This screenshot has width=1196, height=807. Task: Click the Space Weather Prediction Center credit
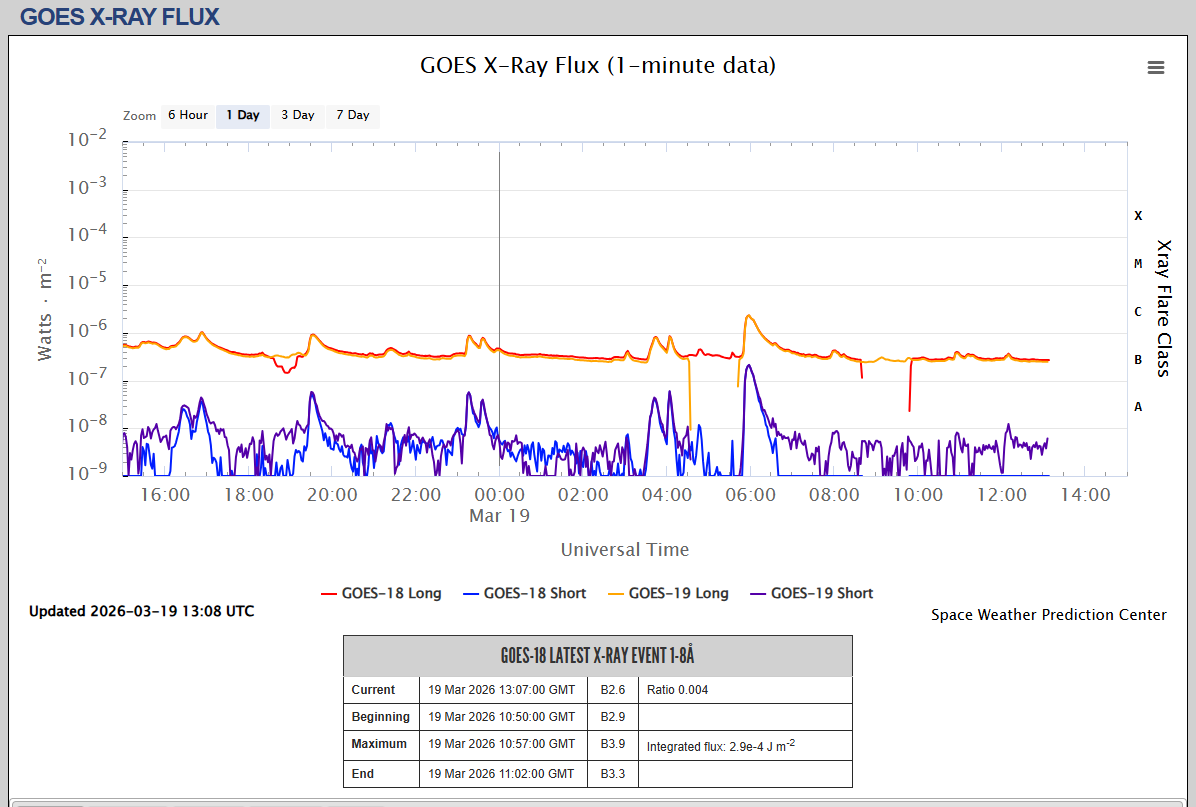pos(1048,615)
